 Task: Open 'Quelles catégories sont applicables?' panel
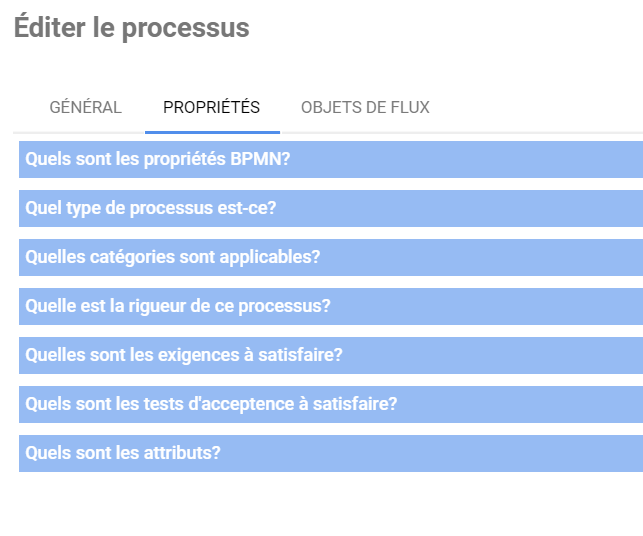330,257
